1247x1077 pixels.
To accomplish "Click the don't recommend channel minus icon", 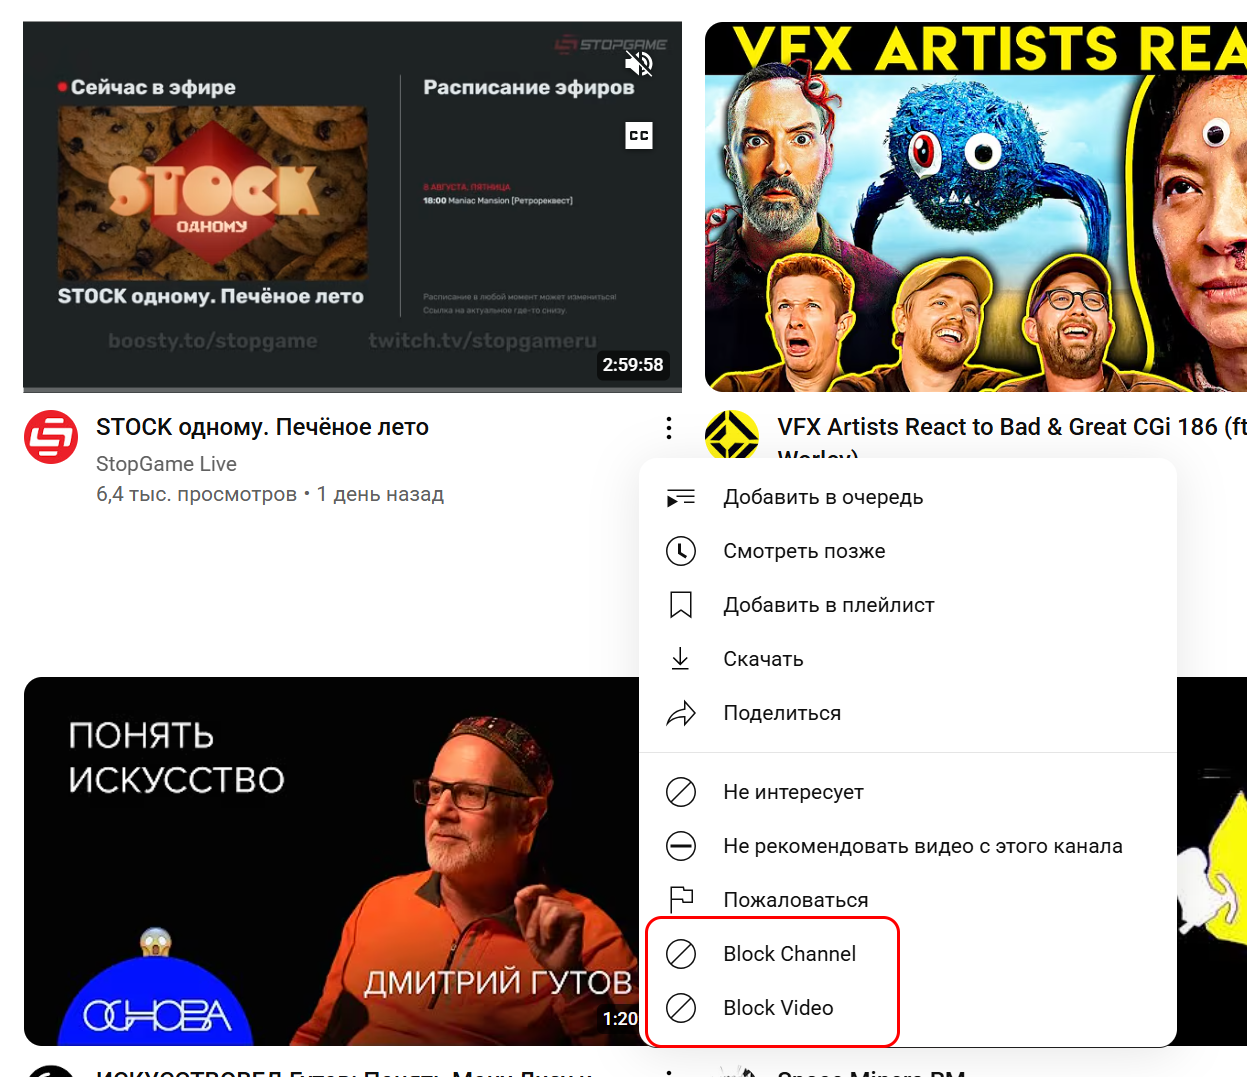I will [681, 846].
